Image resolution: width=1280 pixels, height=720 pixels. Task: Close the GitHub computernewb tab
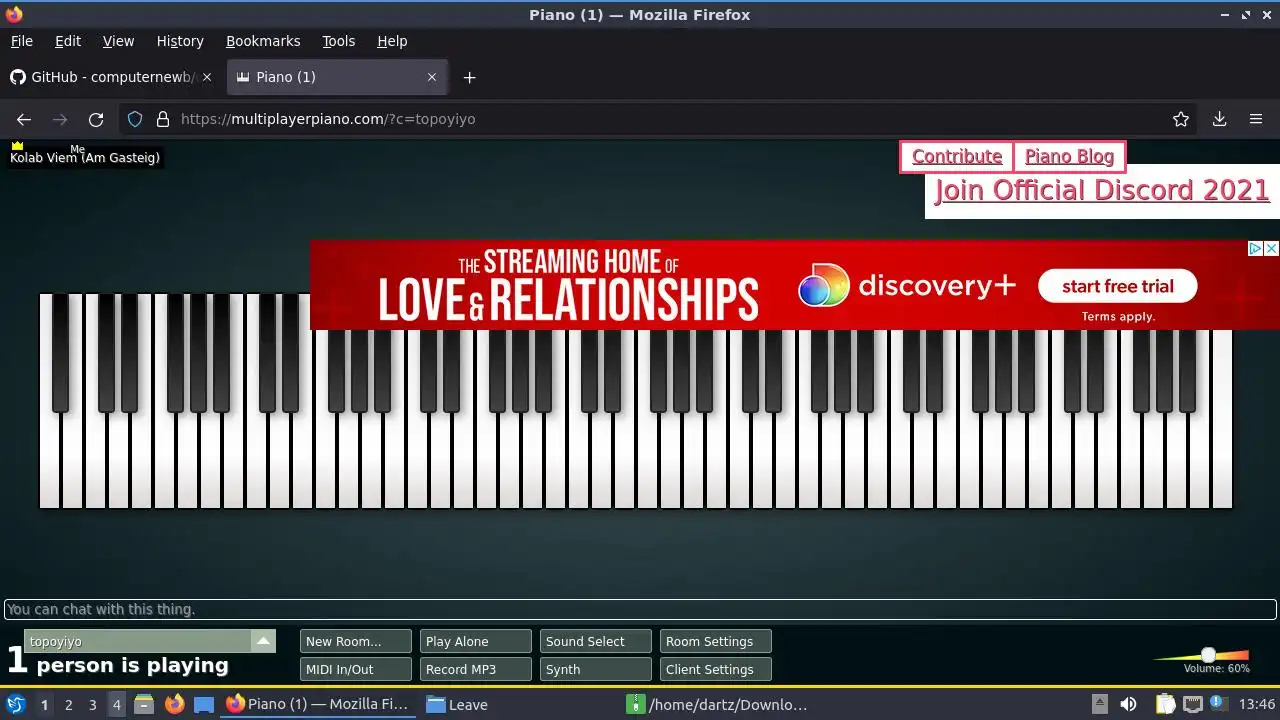pos(207,77)
